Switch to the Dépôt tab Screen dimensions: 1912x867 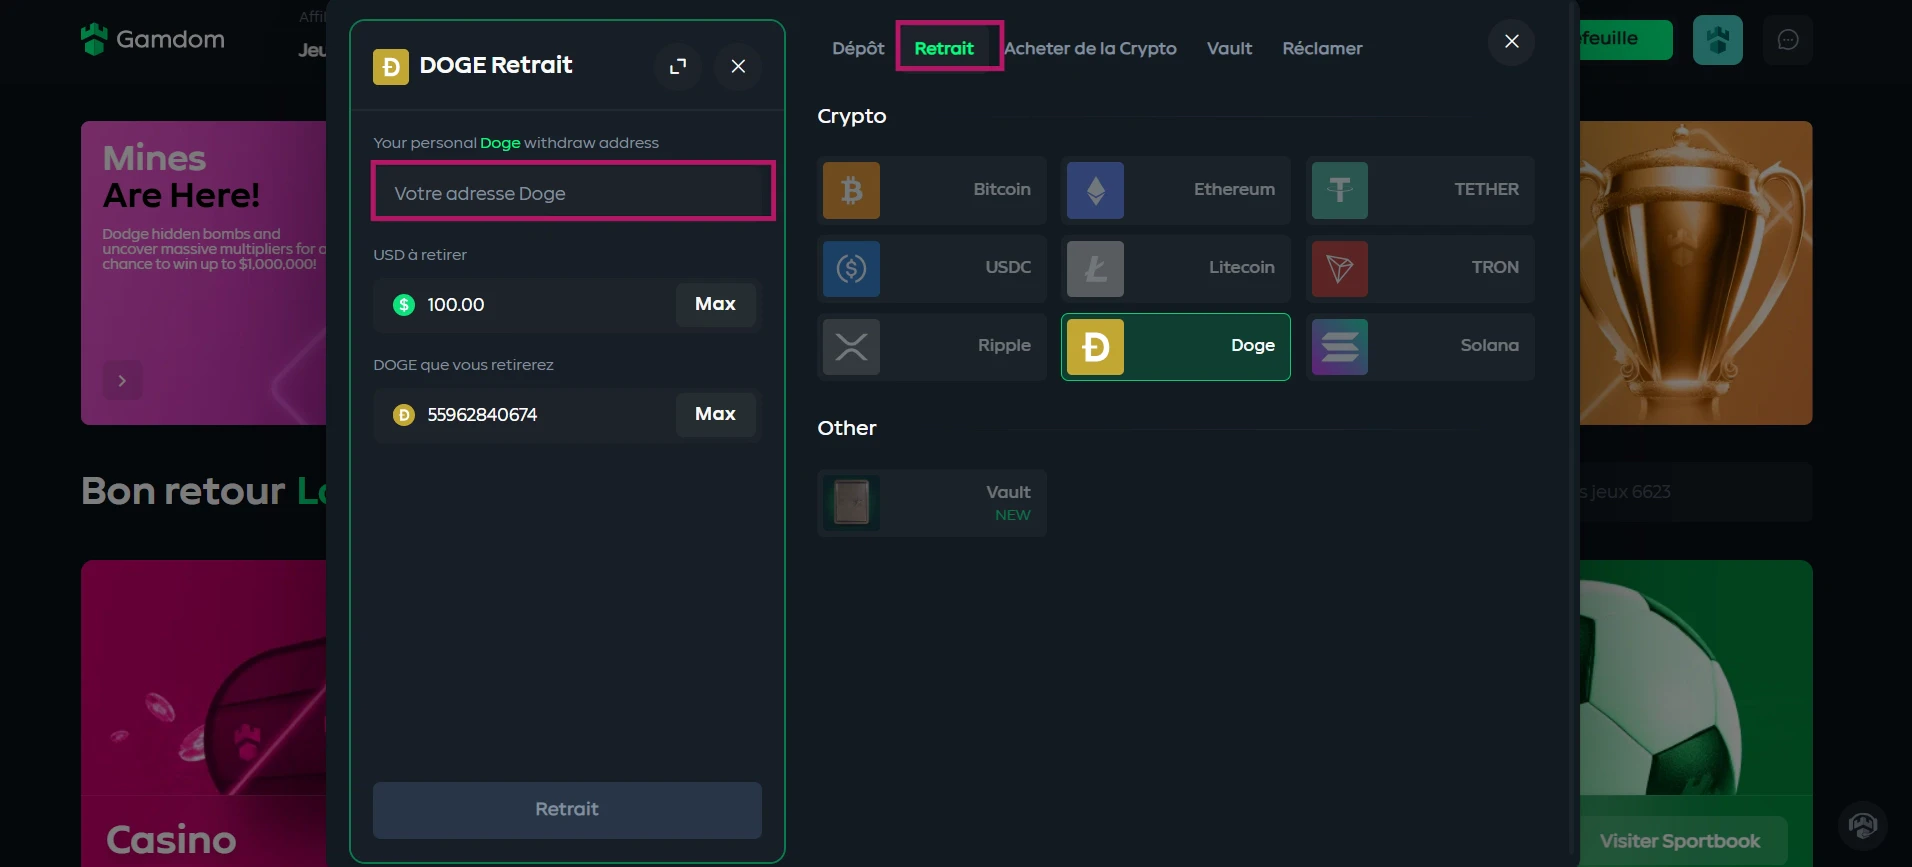click(x=858, y=48)
